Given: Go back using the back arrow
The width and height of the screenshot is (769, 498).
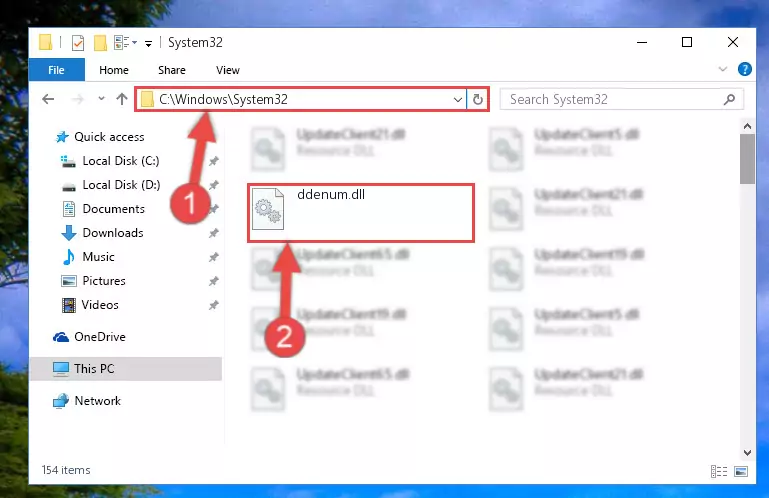Looking at the screenshot, I should click(48, 99).
